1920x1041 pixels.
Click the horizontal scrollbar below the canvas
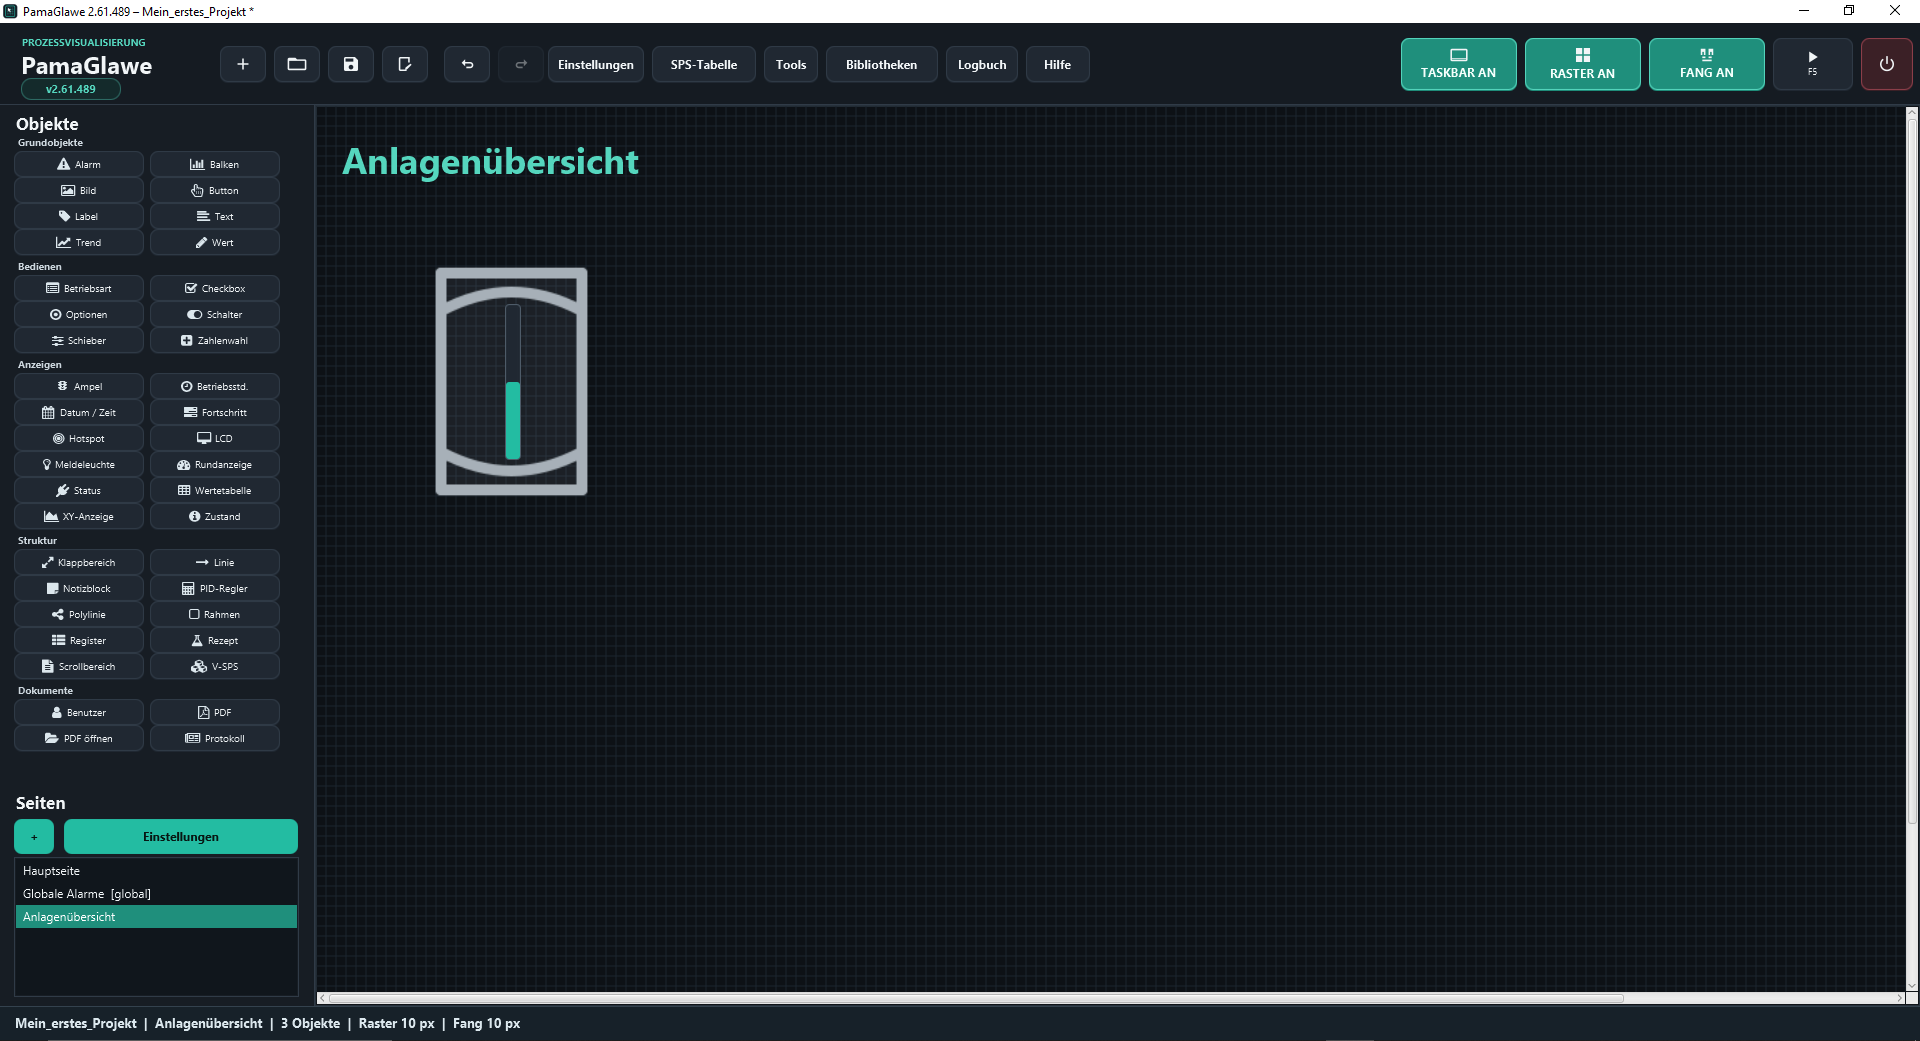pyautogui.click(x=975, y=998)
